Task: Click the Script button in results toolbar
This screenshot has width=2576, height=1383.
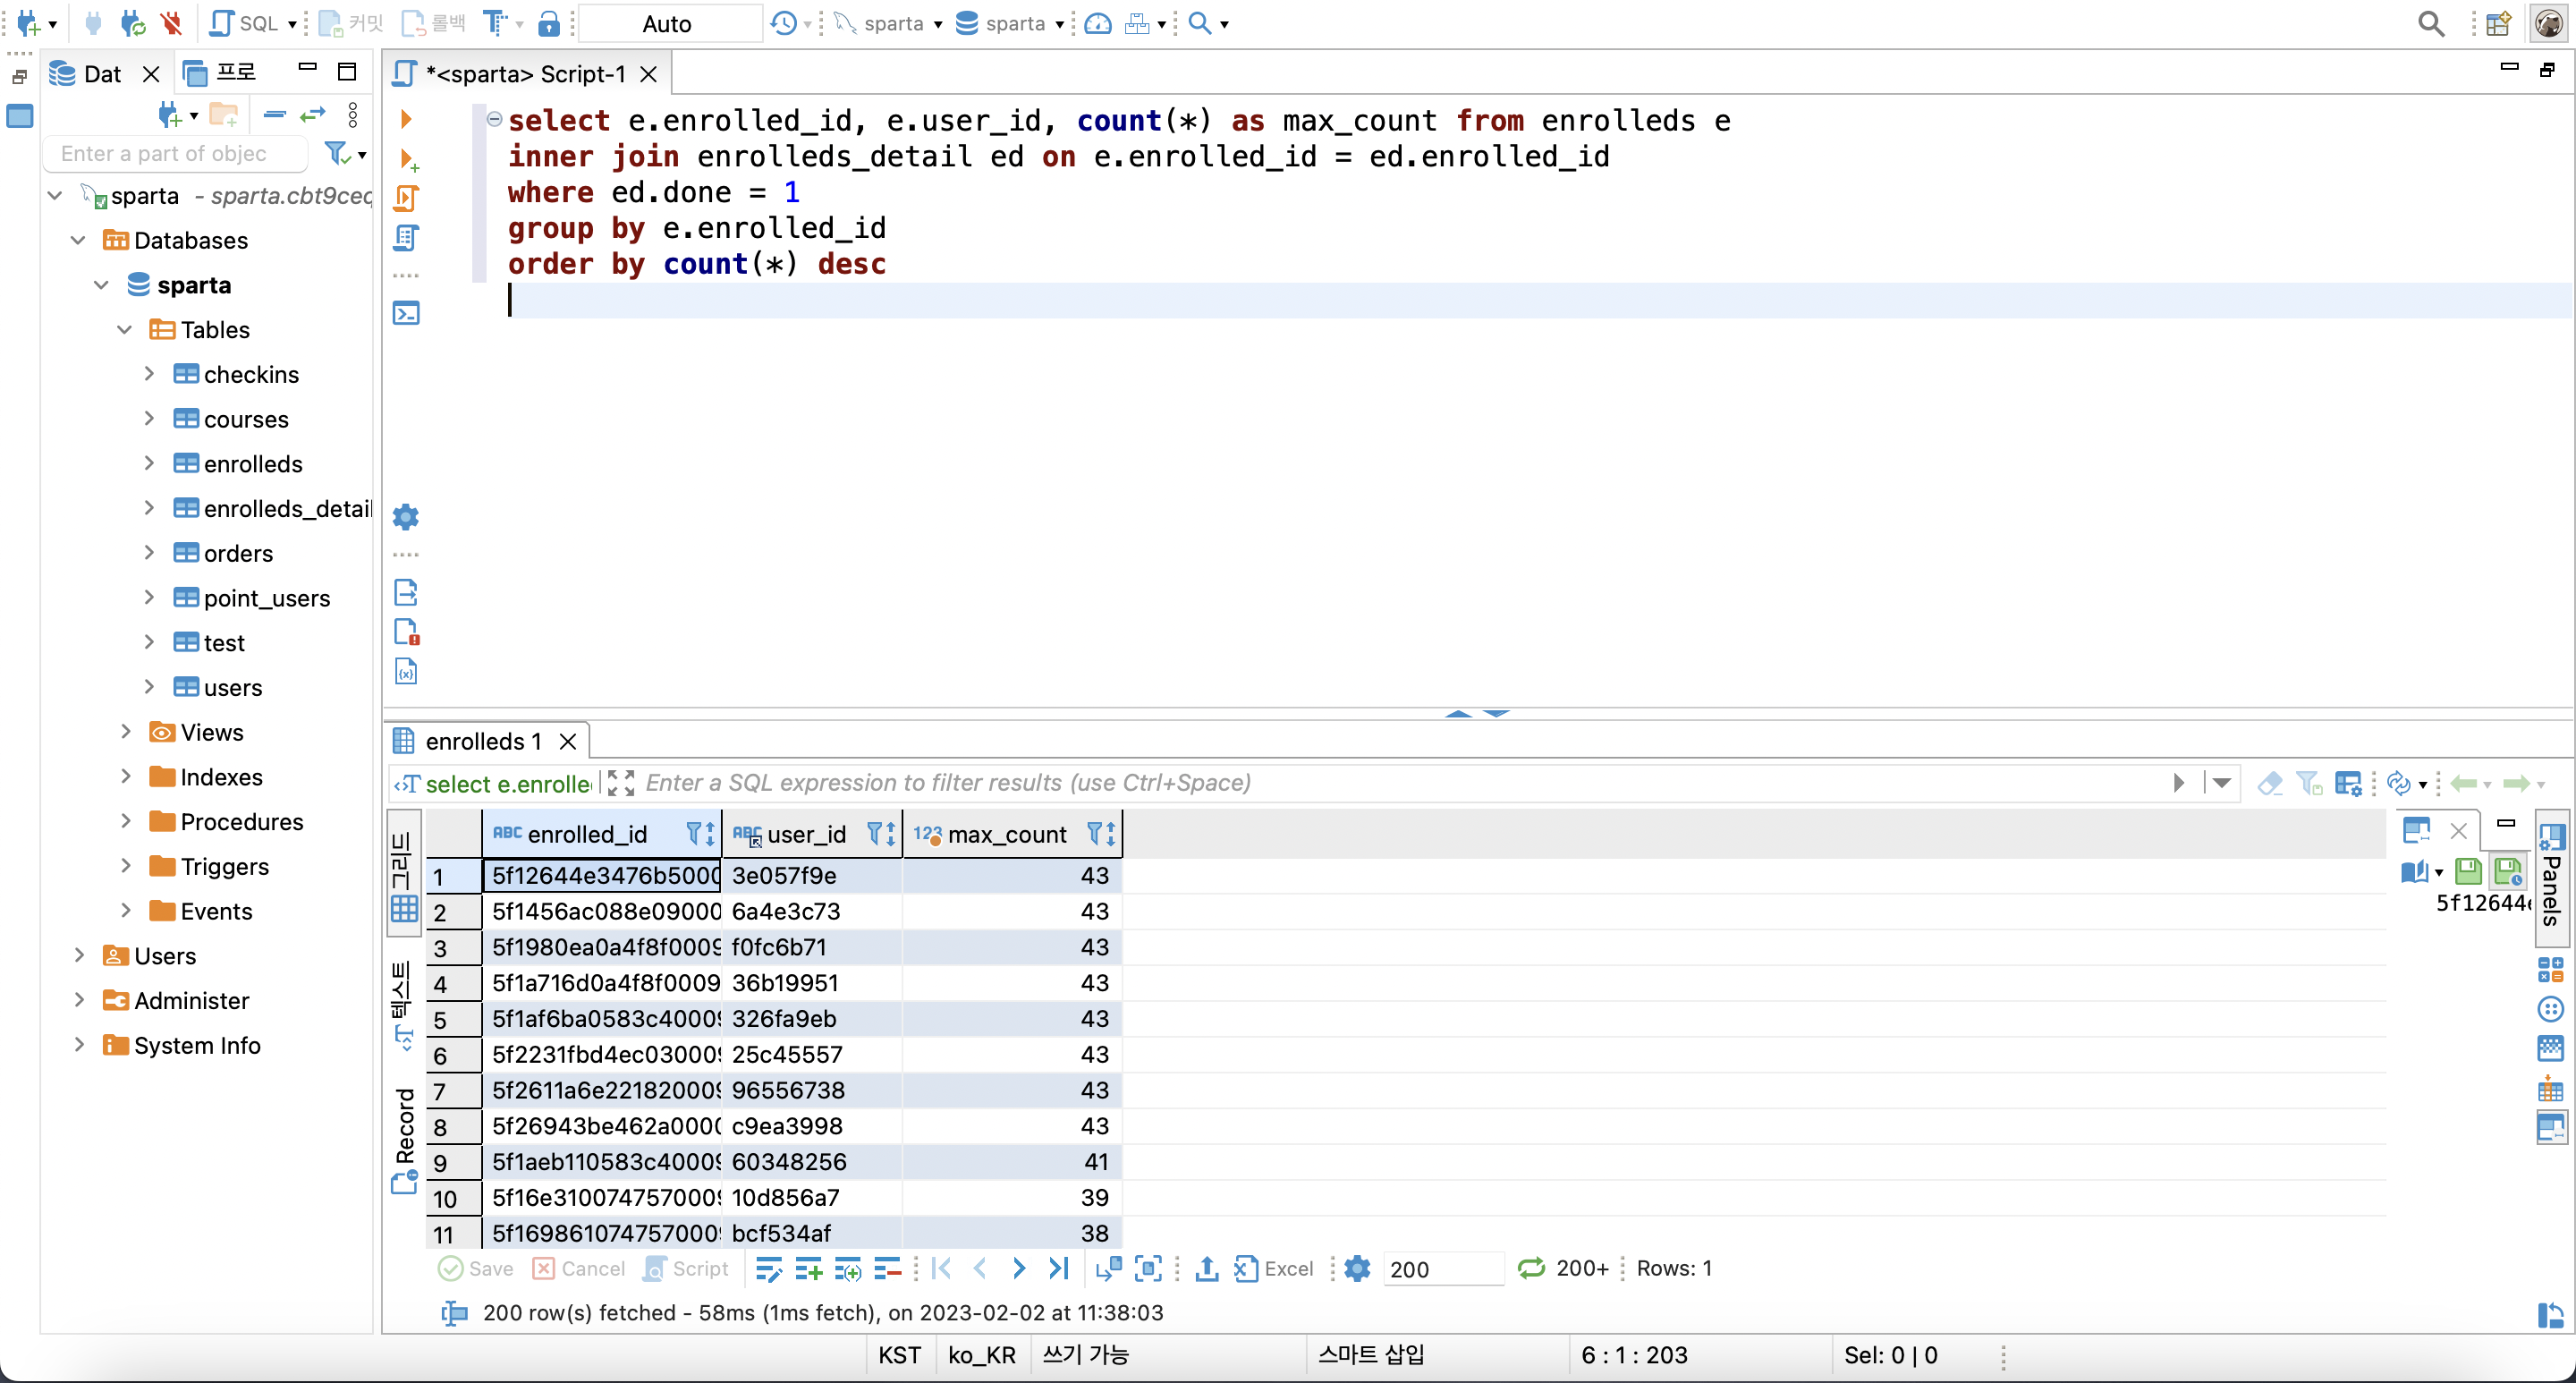Action: [687, 1269]
